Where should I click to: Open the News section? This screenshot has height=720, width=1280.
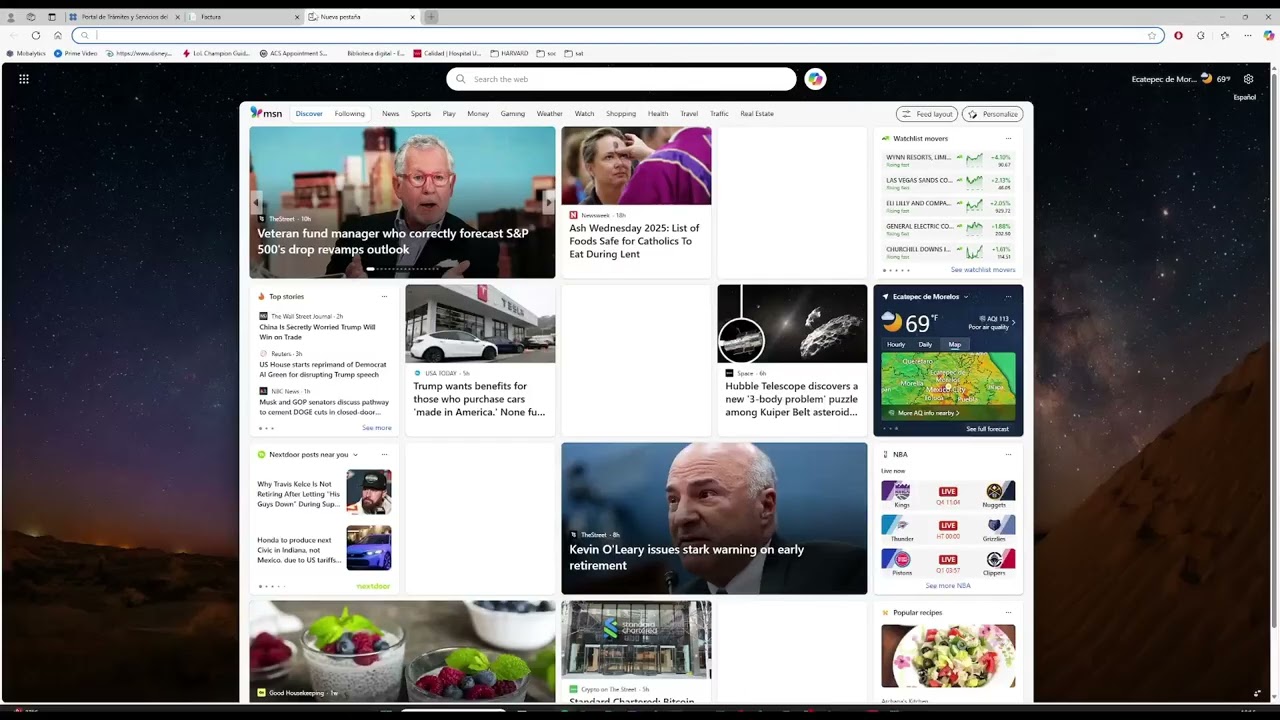[390, 114]
